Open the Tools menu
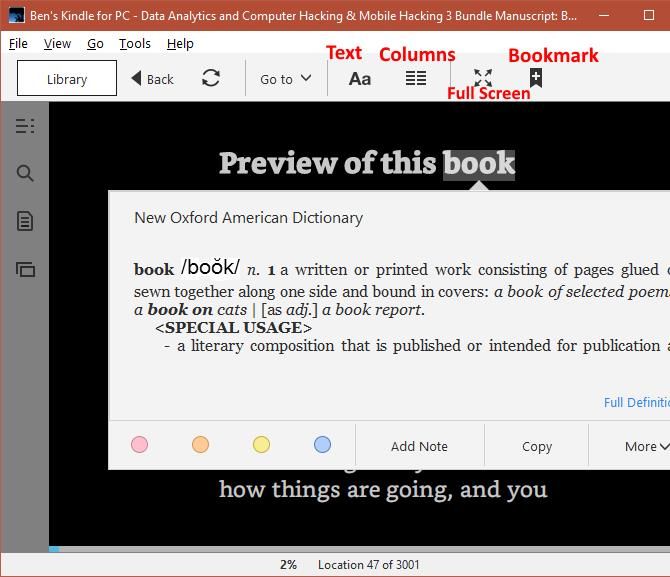Screen dimensions: 670x577 [135, 44]
